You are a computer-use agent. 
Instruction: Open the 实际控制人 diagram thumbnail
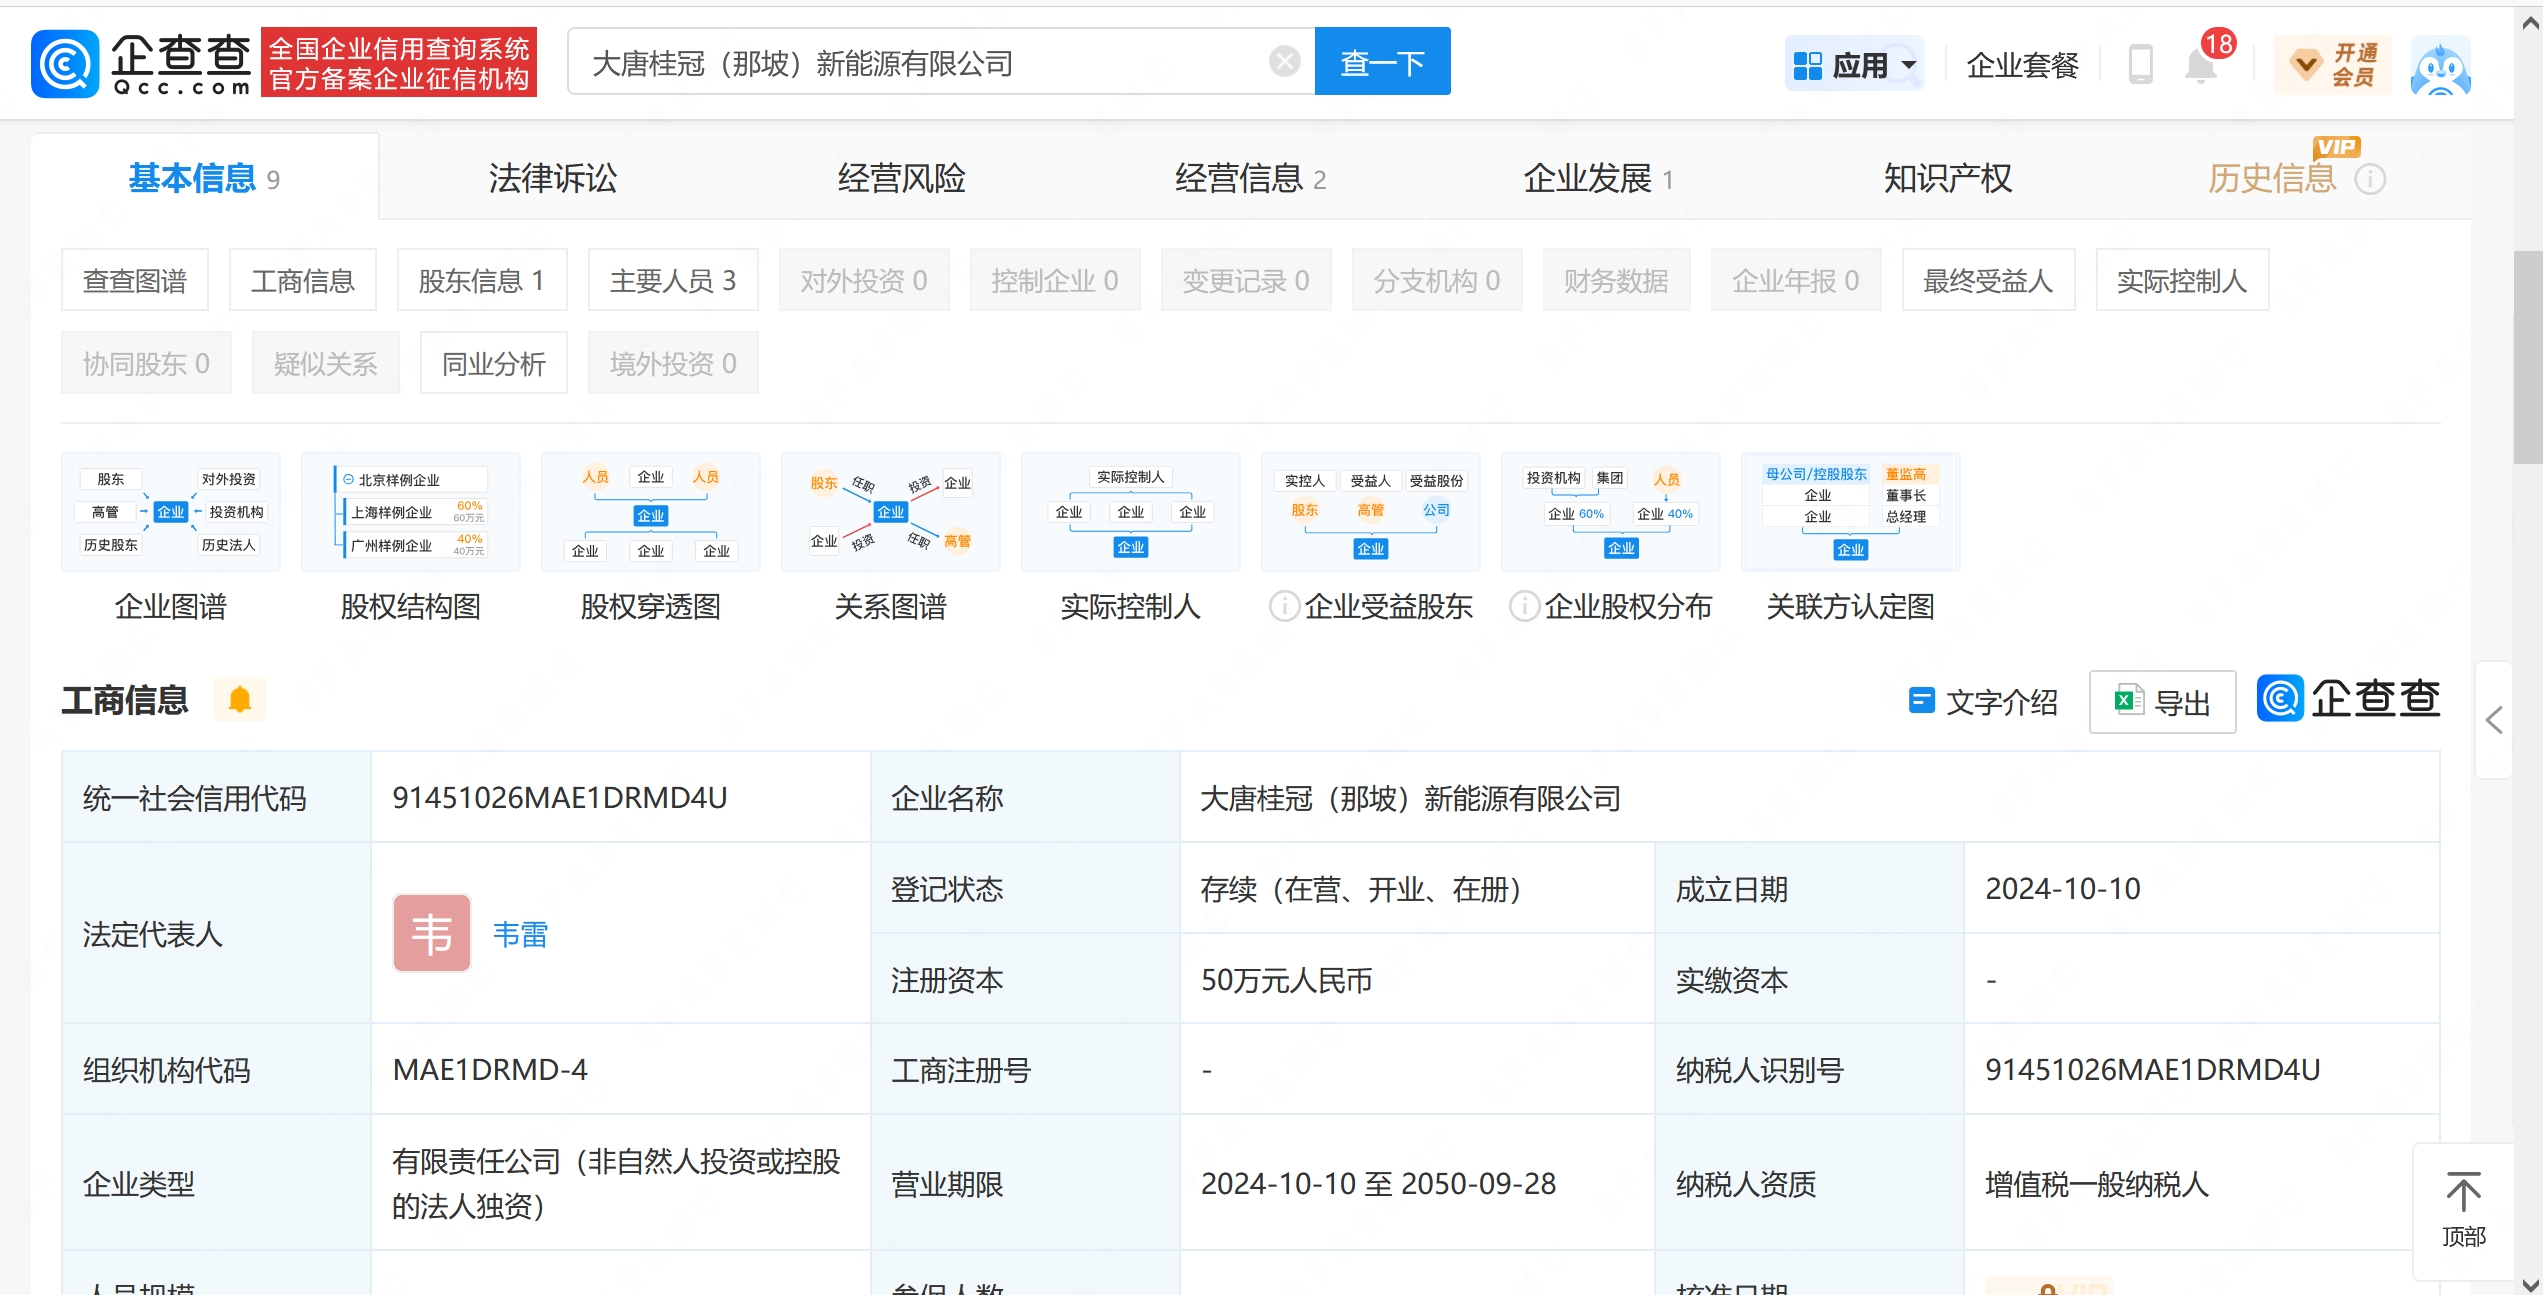(x=1131, y=512)
